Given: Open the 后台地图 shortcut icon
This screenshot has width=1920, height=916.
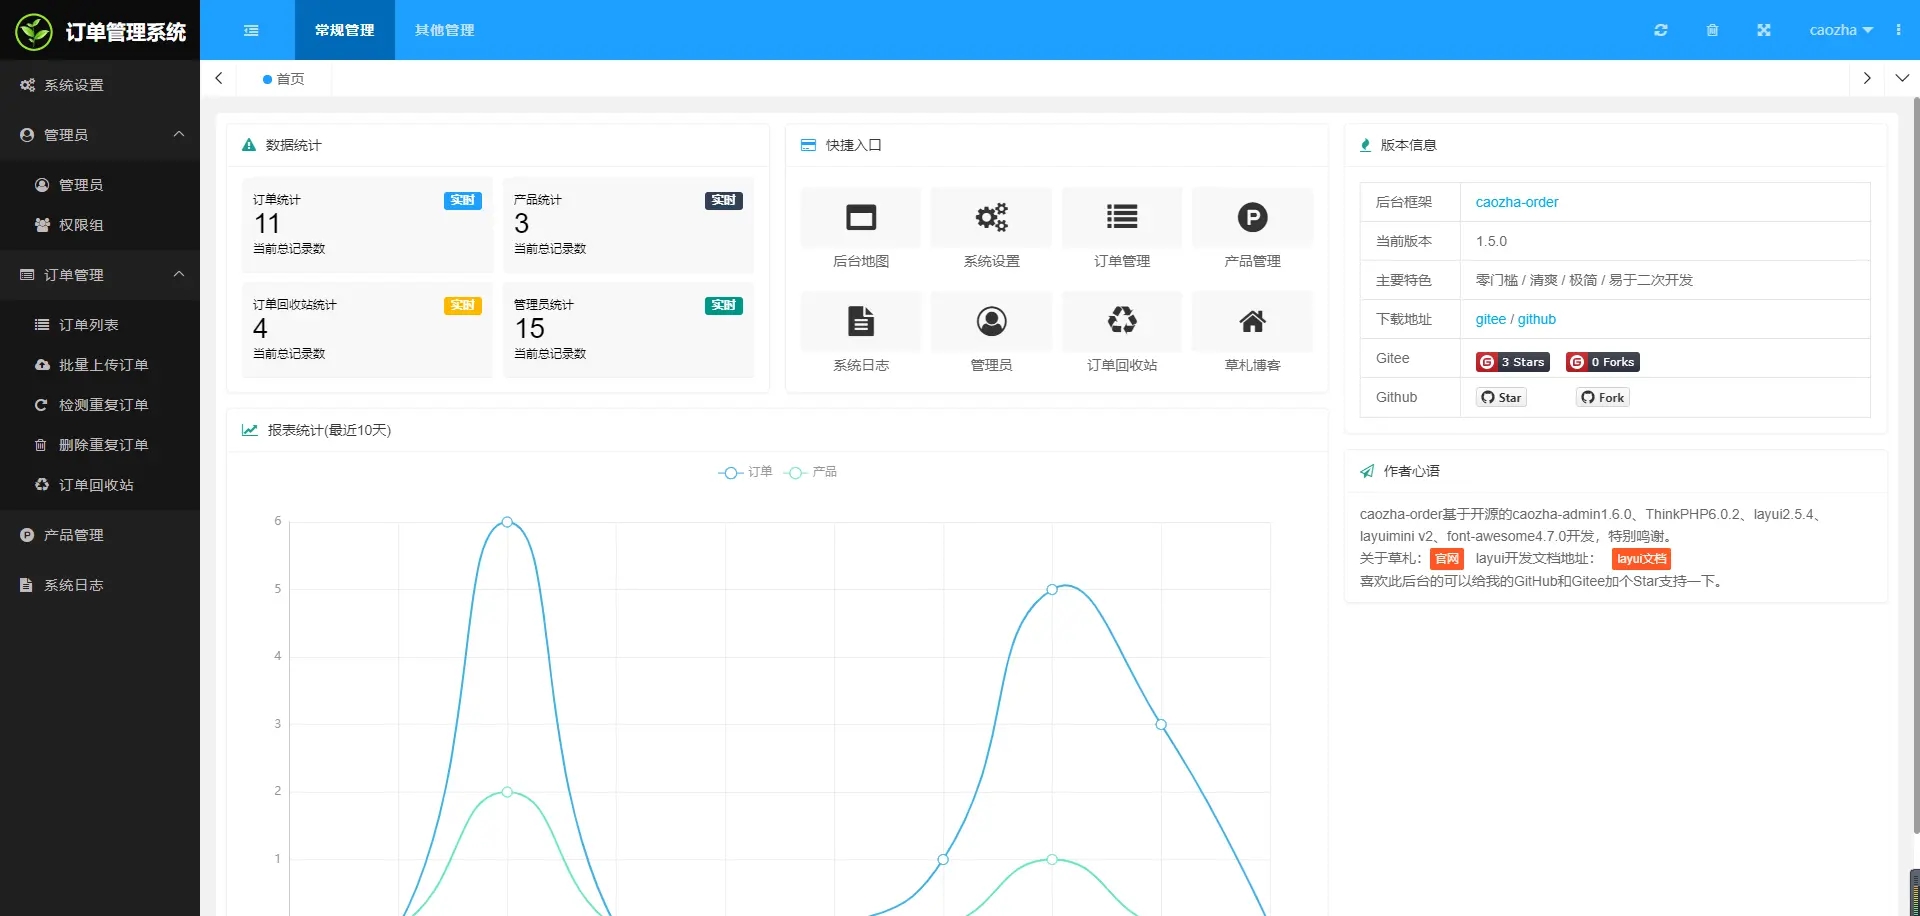Looking at the screenshot, I should pos(860,218).
